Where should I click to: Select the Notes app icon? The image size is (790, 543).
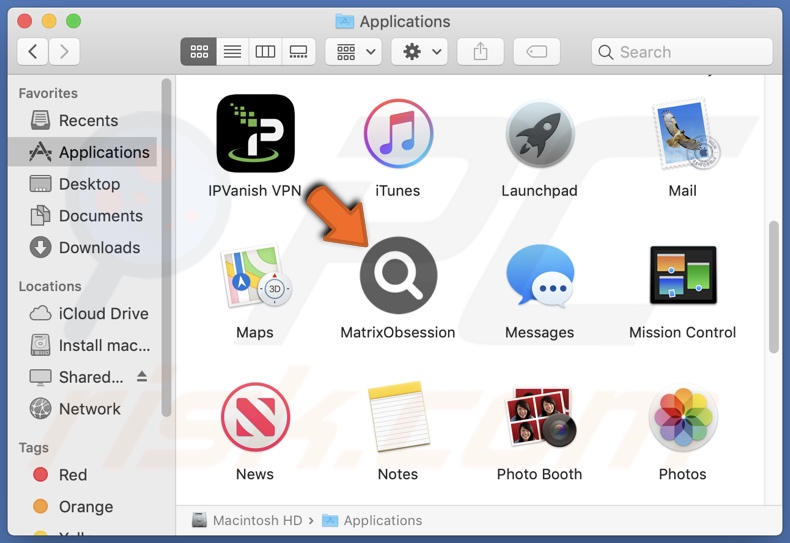tap(399, 416)
